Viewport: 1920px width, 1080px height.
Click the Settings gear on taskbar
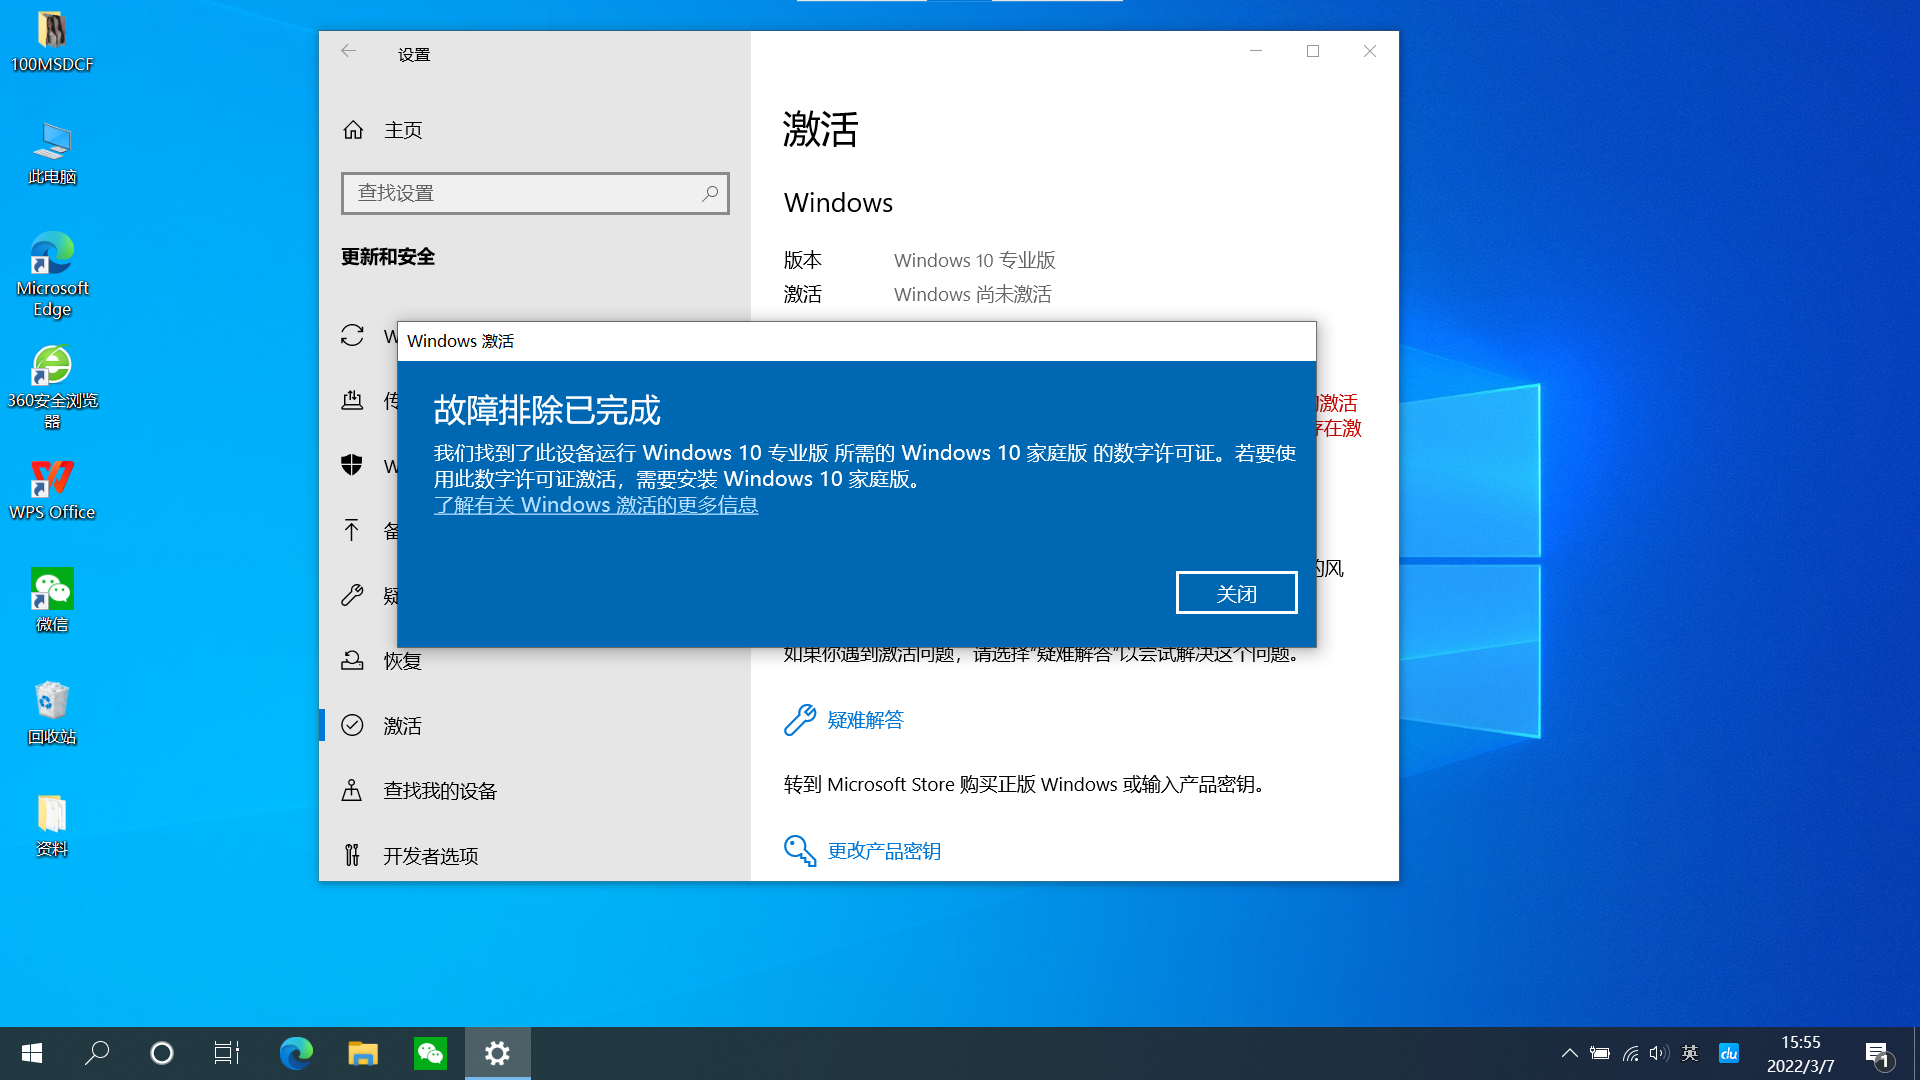(498, 1053)
